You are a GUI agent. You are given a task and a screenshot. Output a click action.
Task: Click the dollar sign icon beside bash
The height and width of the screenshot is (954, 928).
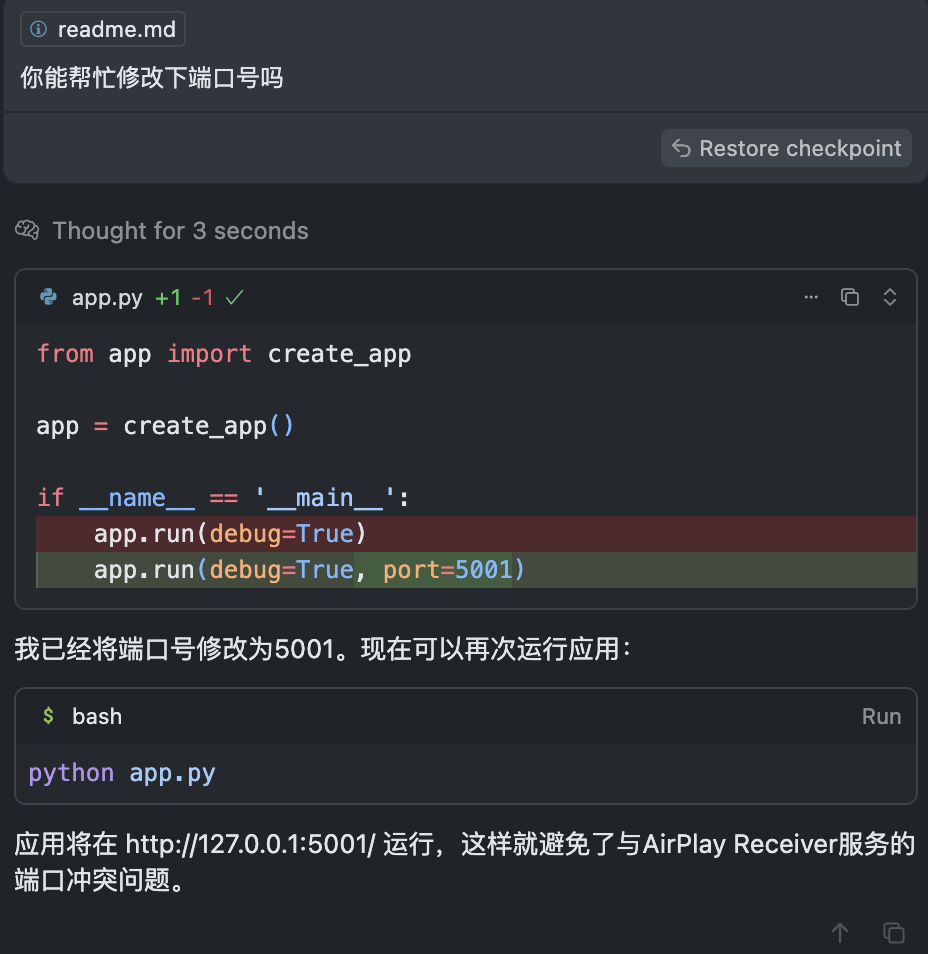47,716
